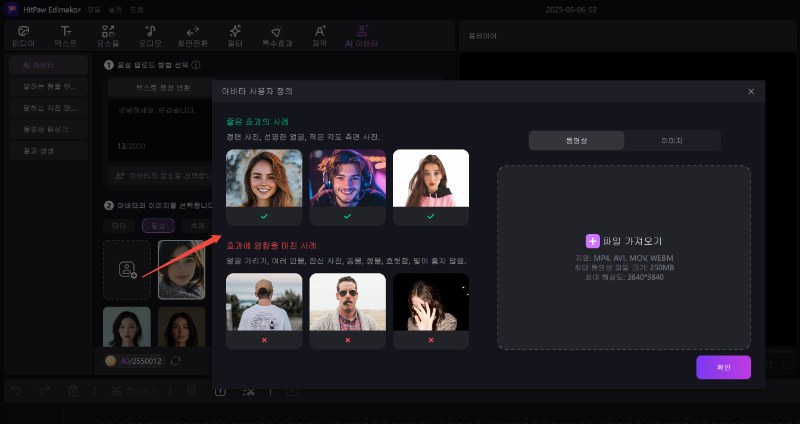Click the undo arrow in timeline toolbar

pyautogui.click(x=16, y=391)
